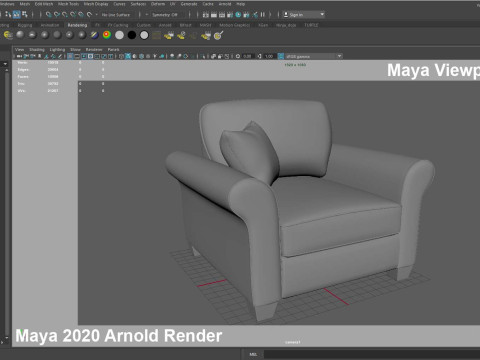
Task: Click the Select Camera panel icon
Action: (x=19, y=56)
